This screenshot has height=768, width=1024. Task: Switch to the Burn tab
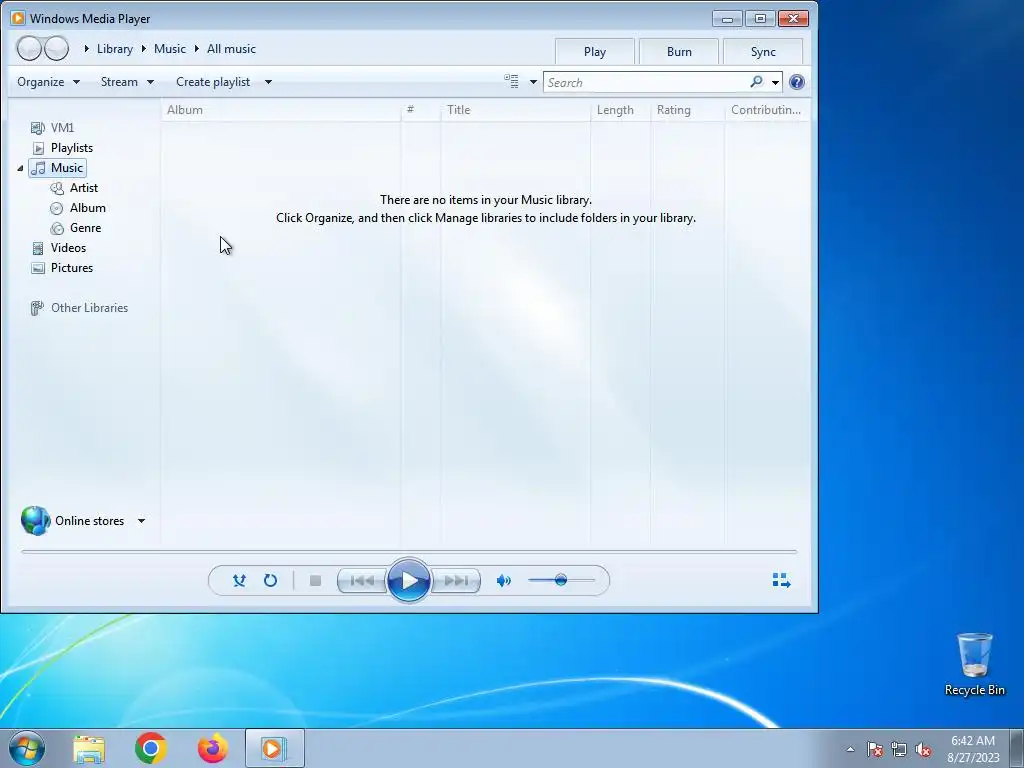point(679,52)
